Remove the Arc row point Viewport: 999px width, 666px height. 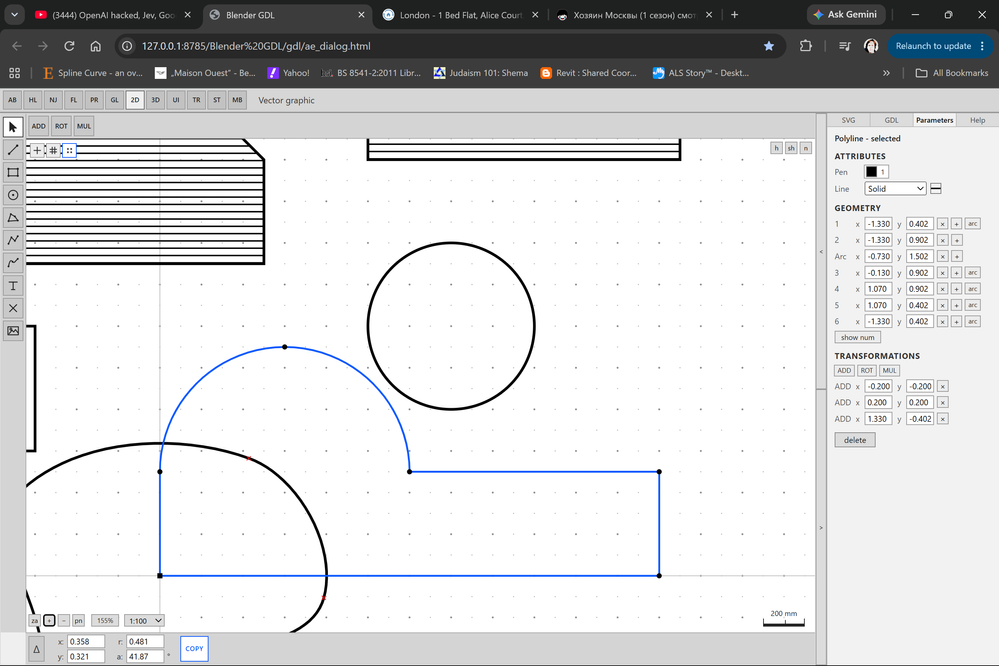pos(942,256)
